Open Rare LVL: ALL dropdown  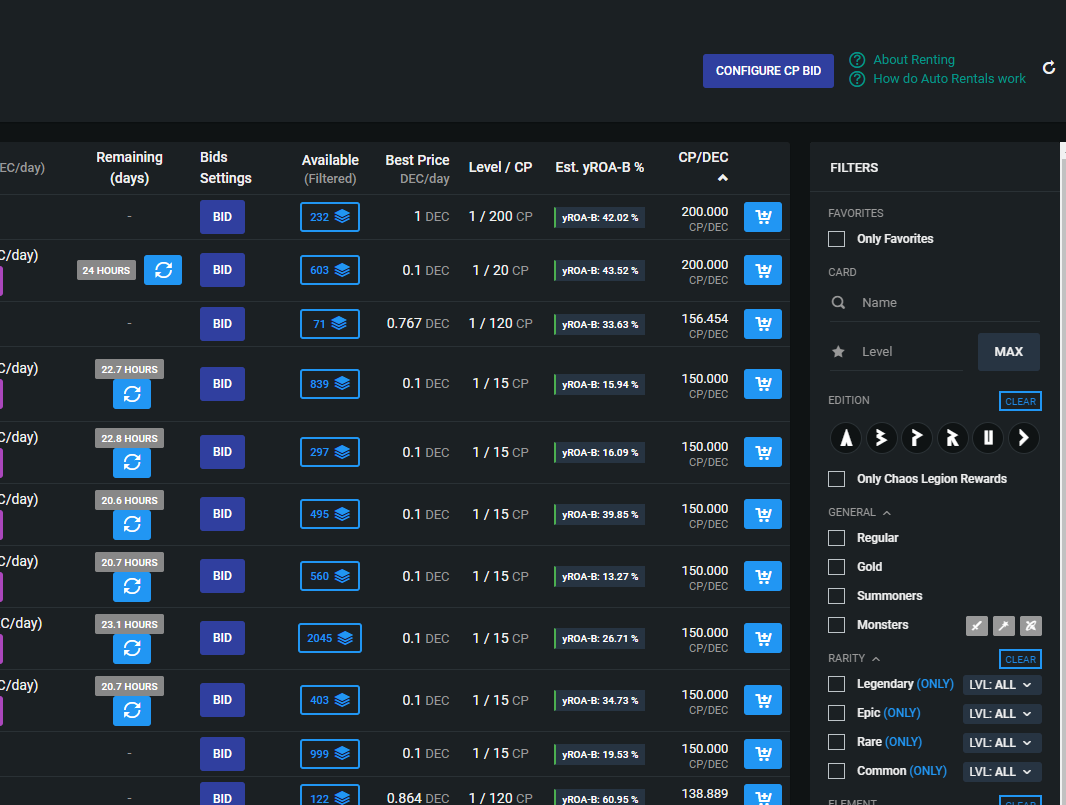[x=1001, y=742]
